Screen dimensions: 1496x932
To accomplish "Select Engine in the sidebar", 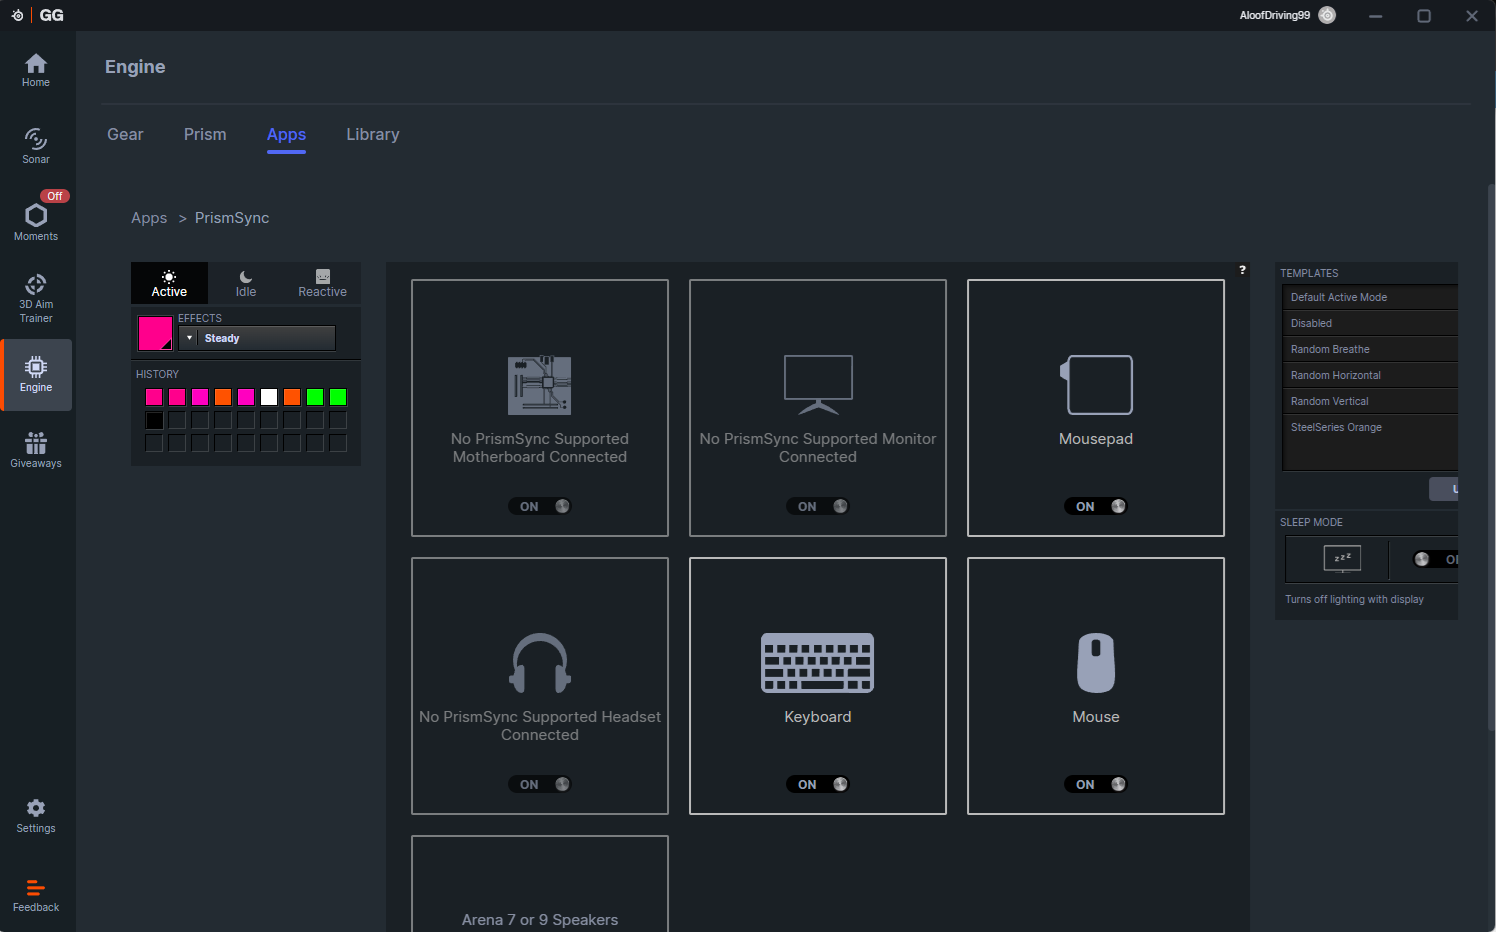I will pos(36,375).
